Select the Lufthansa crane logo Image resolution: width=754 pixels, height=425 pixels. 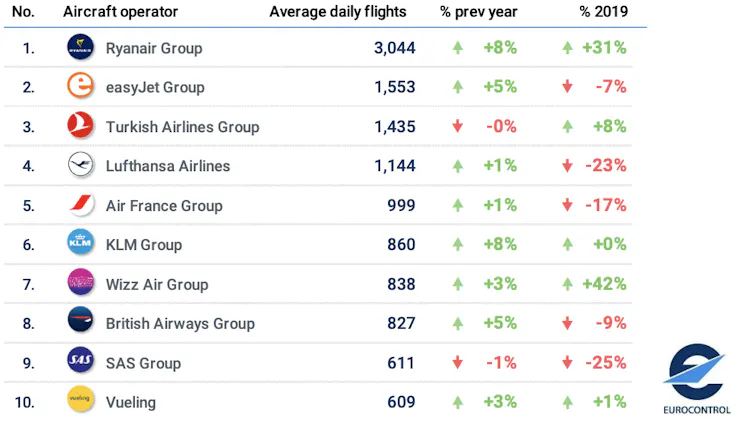click(x=80, y=164)
